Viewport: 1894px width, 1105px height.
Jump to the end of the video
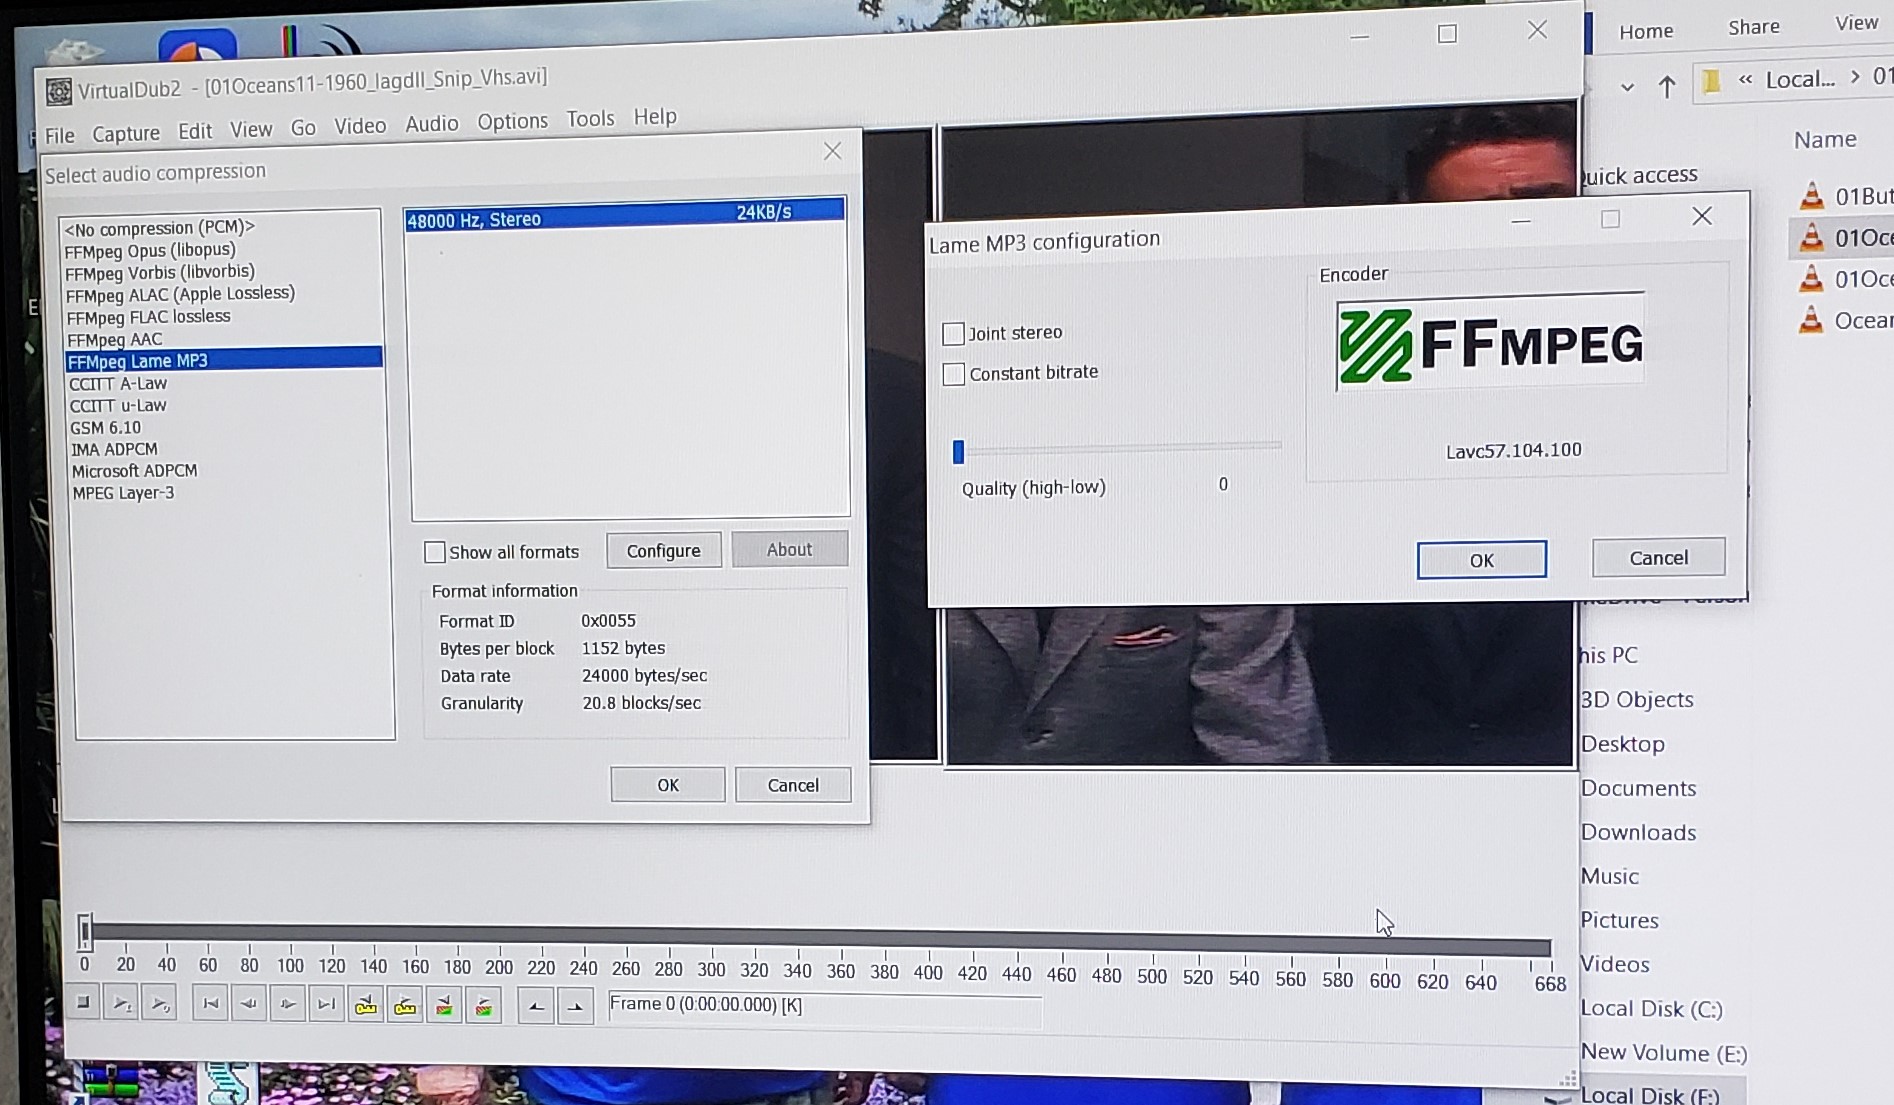click(327, 1005)
